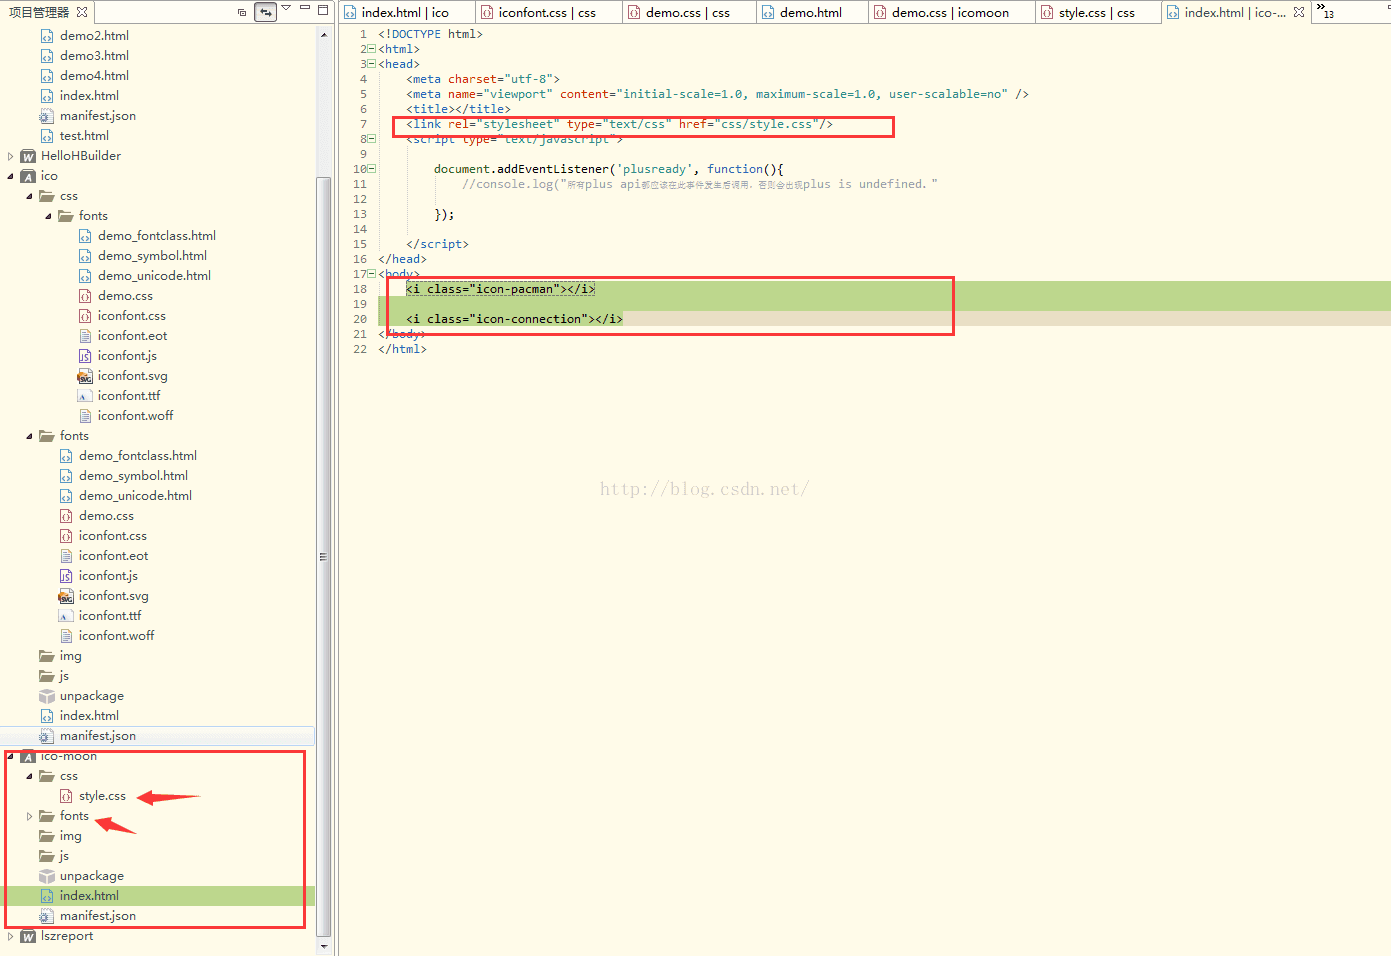1391x956 pixels.
Task: Click manifest.json icon in ico-moon project
Action: (47, 916)
